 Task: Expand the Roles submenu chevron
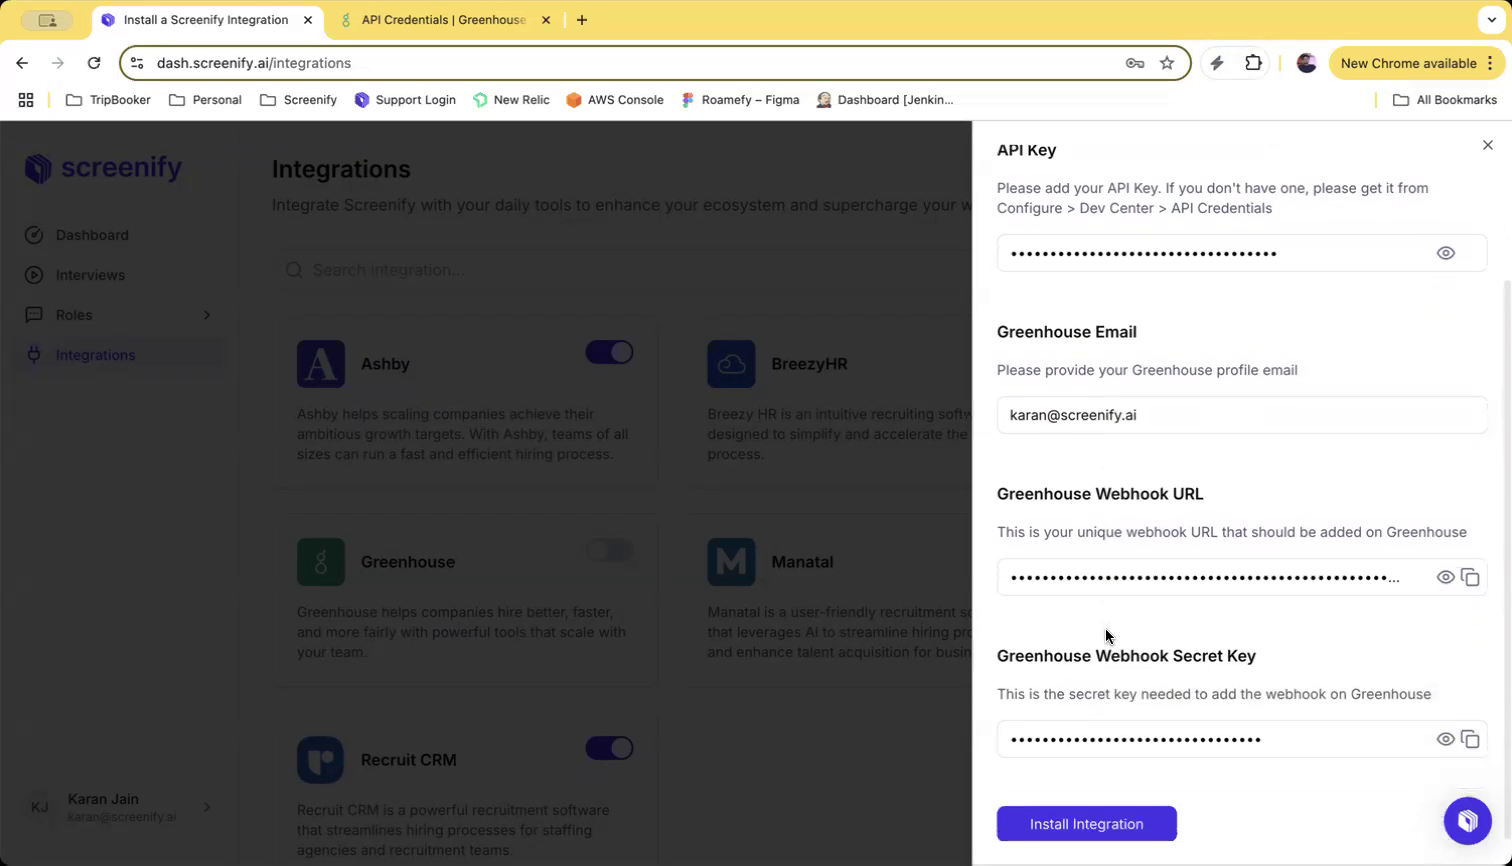click(207, 315)
